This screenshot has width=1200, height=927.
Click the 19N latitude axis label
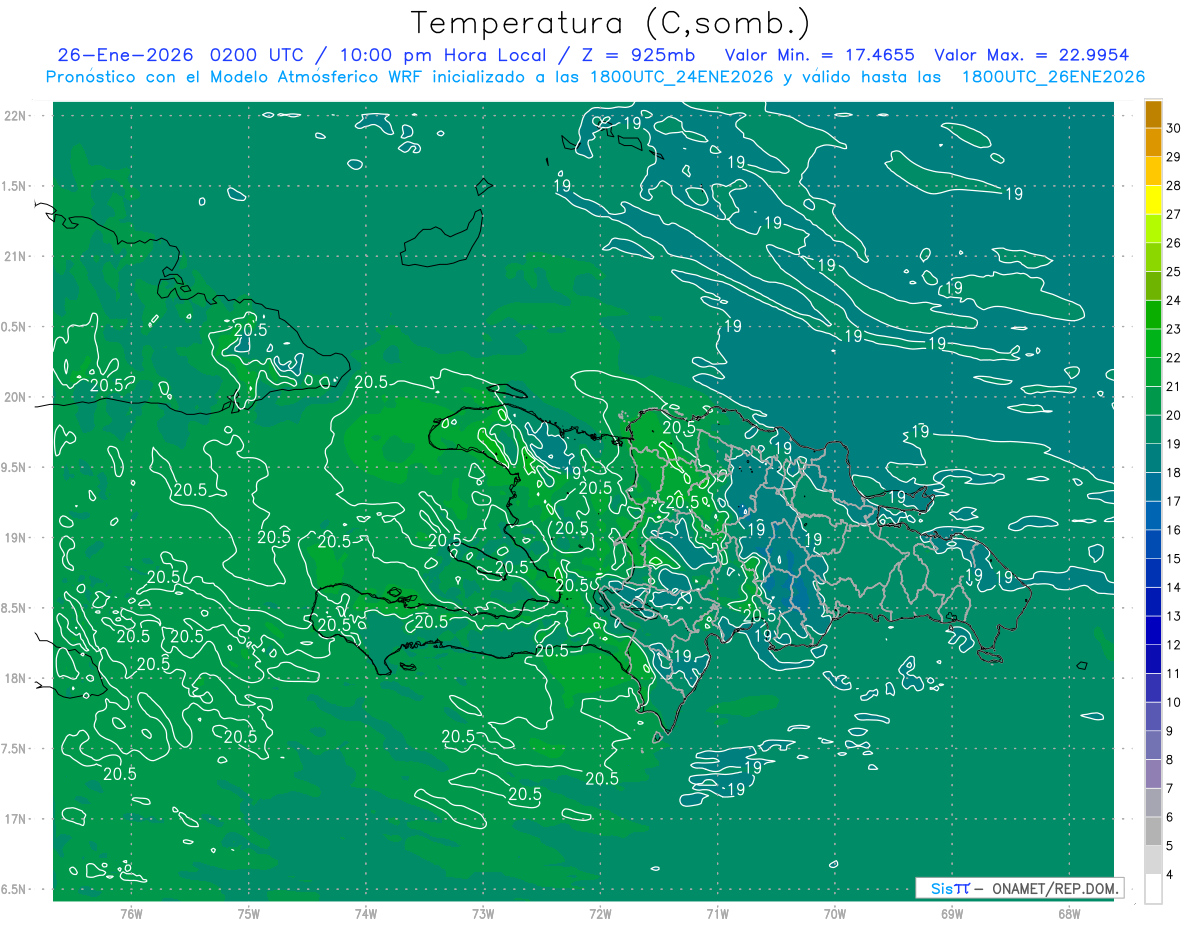point(16,538)
